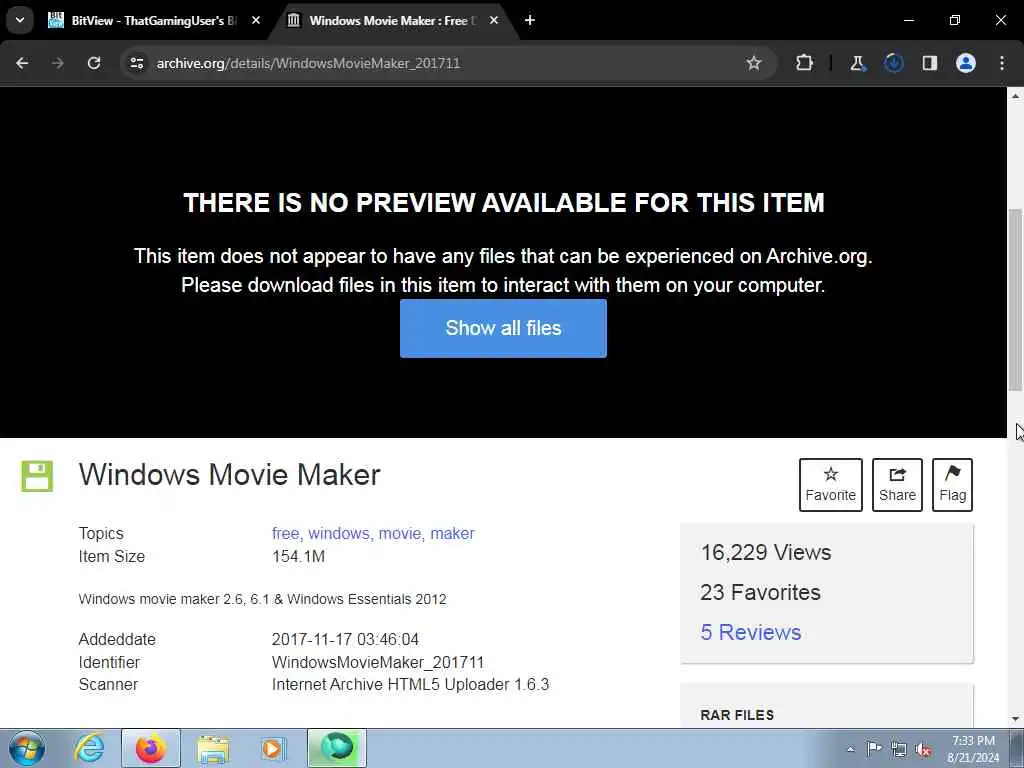Go forward to the next page

click(57, 63)
